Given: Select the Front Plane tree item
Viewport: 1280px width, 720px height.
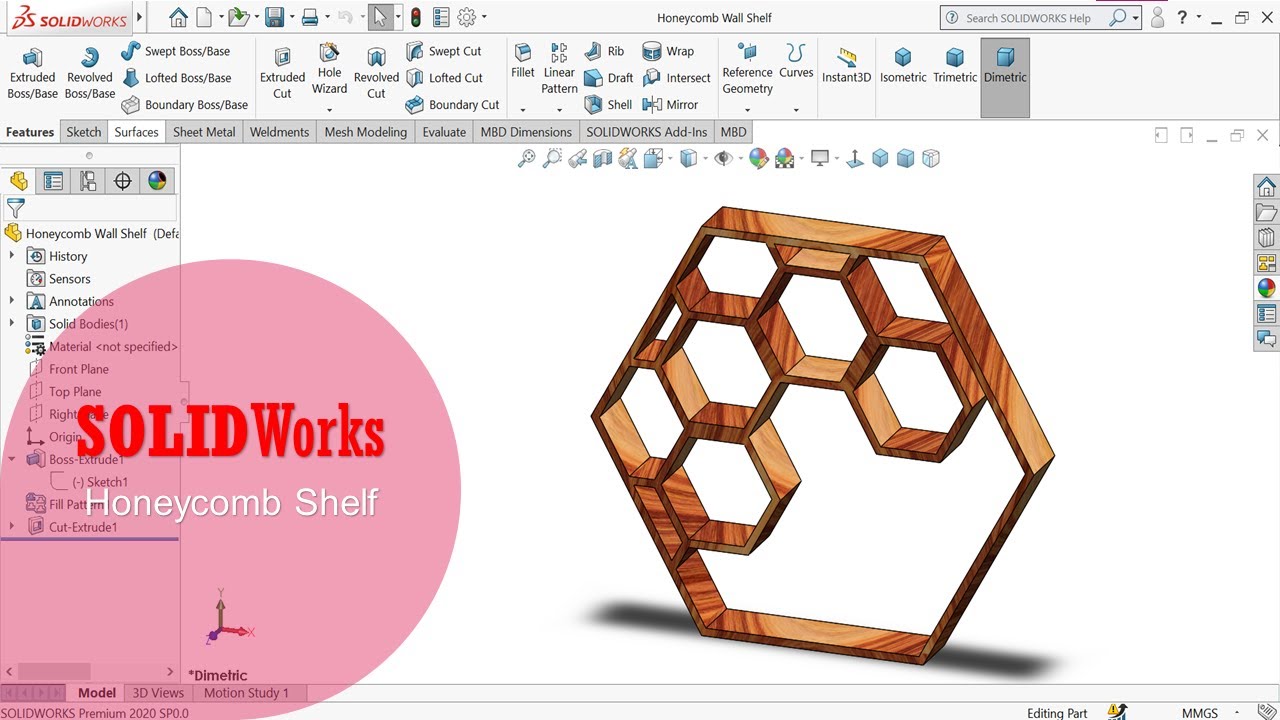Looking at the screenshot, I should pyautogui.click(x=68, y=369).
